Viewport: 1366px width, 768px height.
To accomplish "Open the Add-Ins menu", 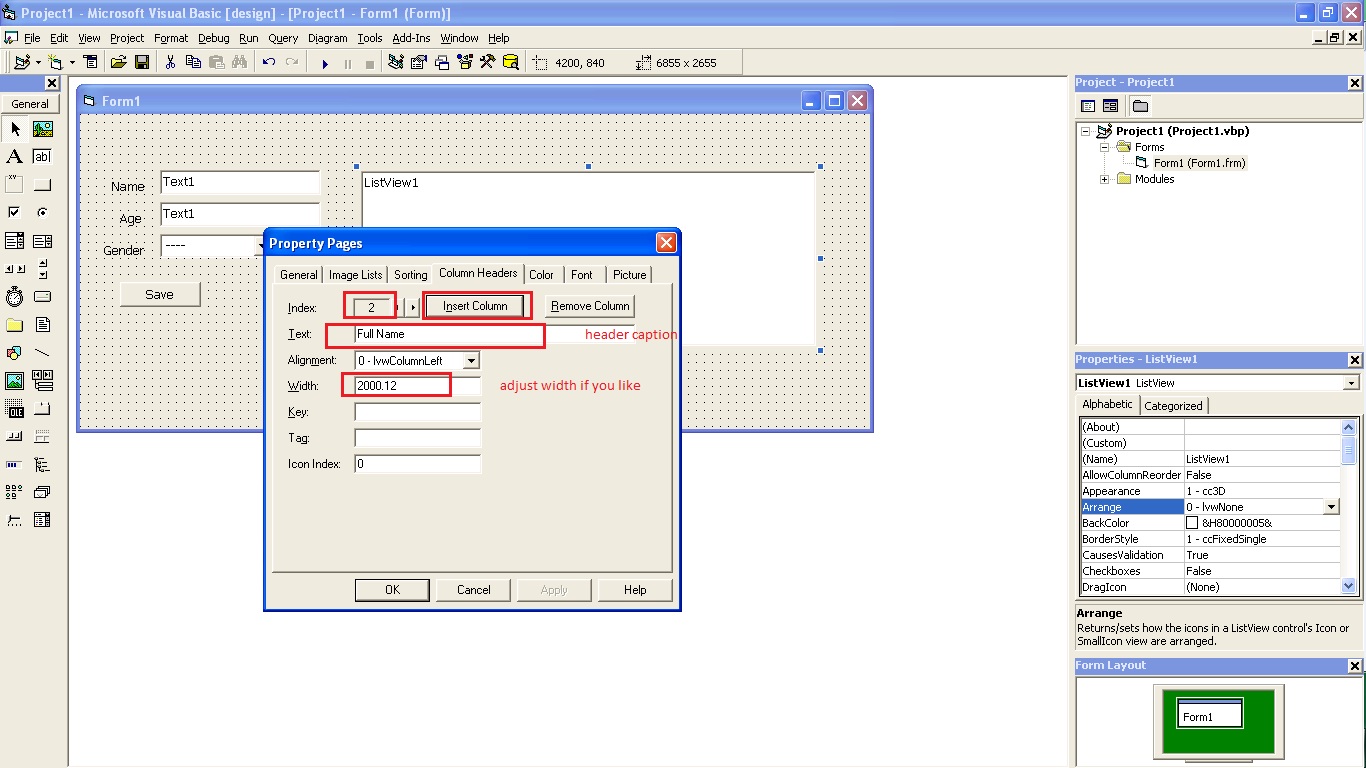I will pos(413,38).
